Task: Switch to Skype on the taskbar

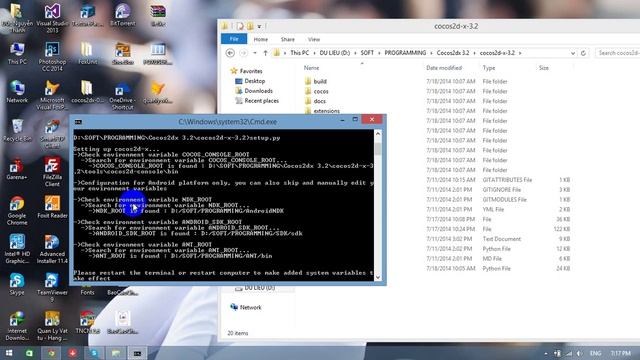Action: 94,353
